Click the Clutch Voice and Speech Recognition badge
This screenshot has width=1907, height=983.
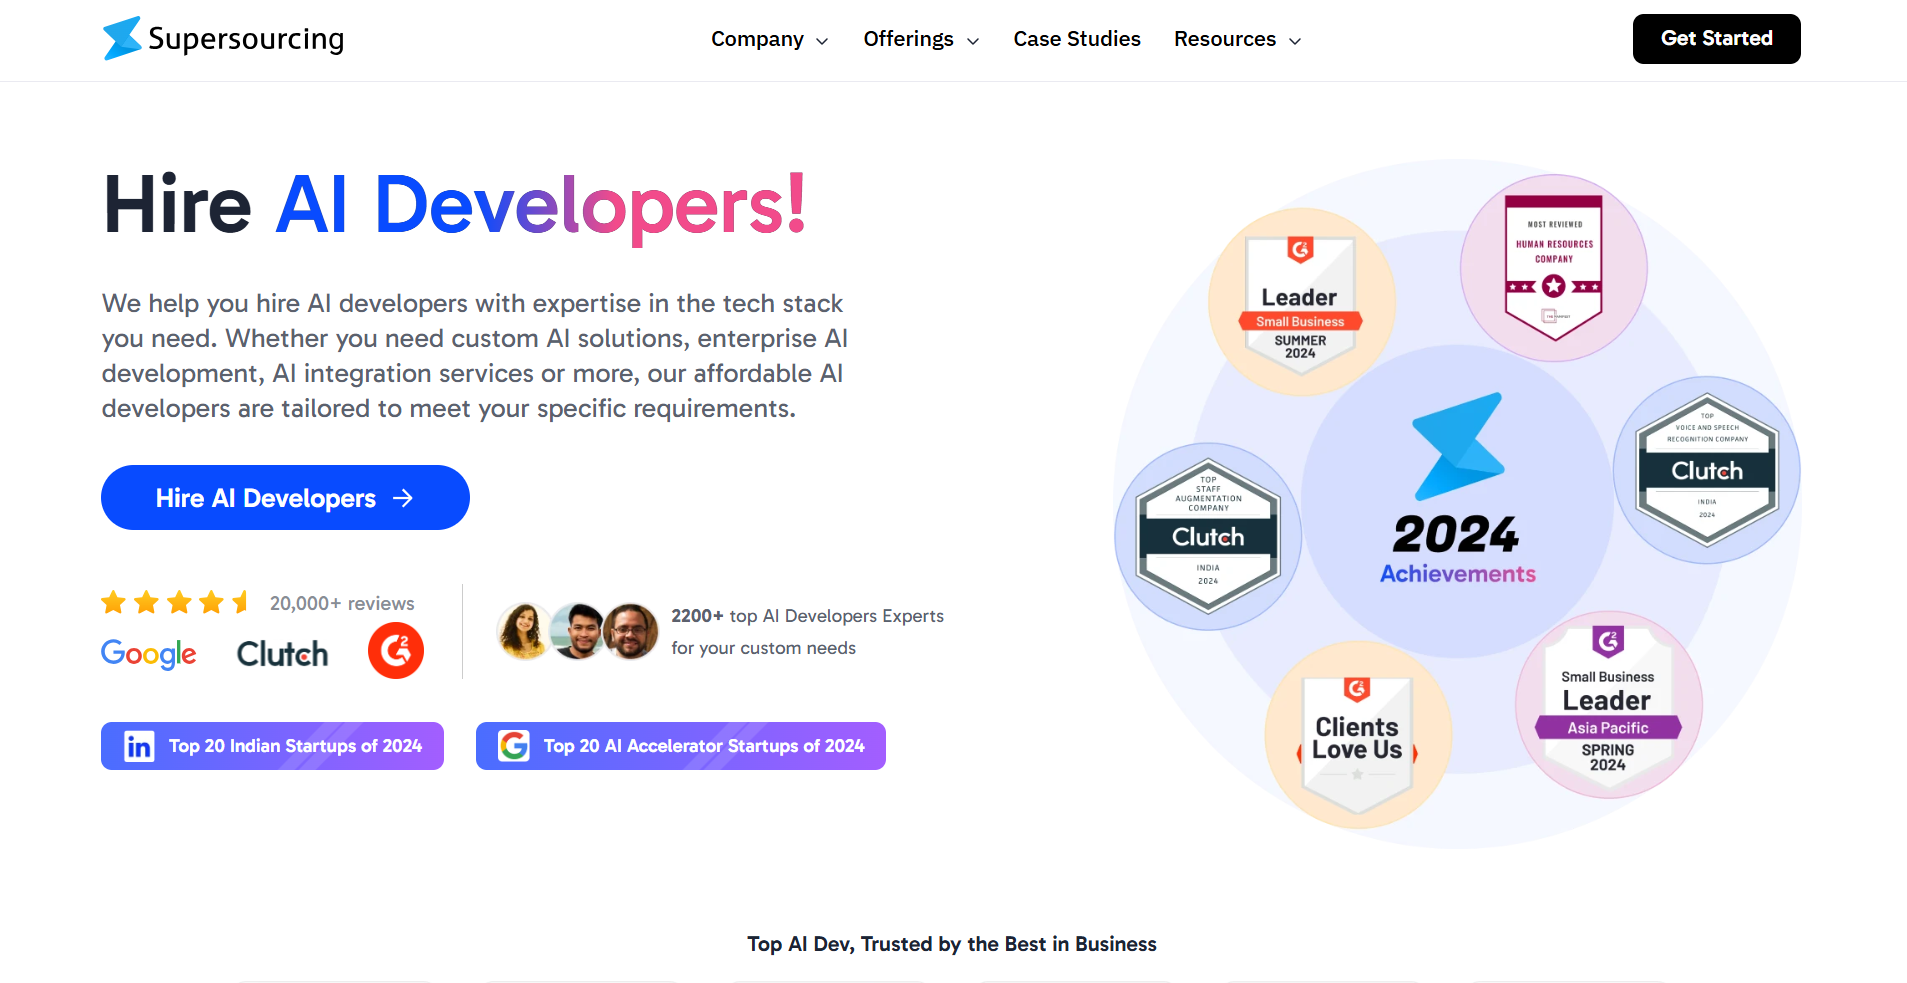click(1706, 470)
